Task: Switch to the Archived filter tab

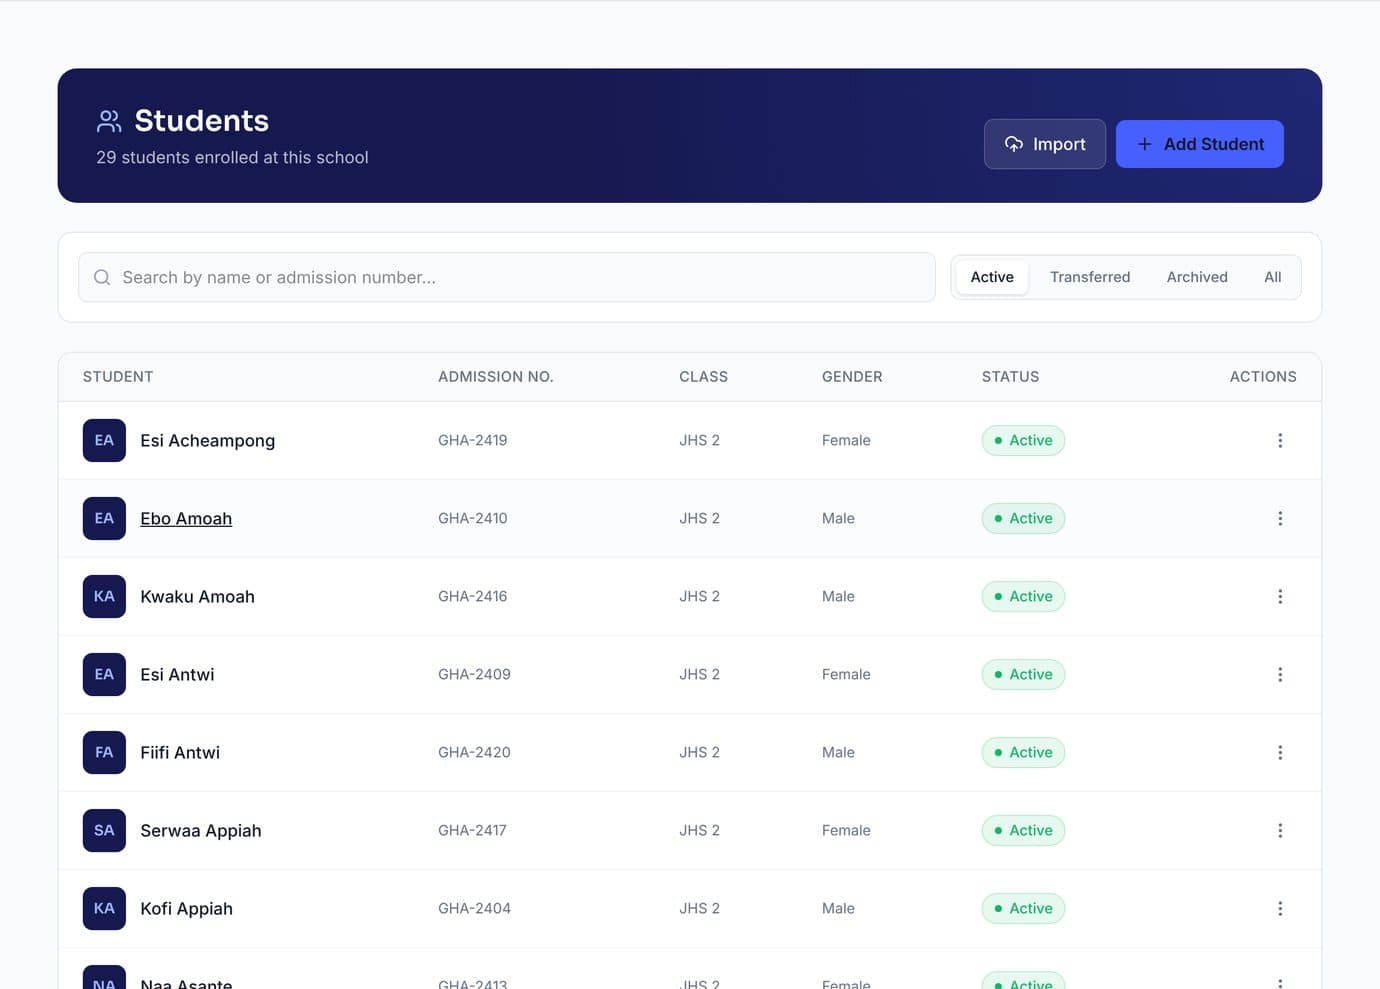Action: coord(1197,277)
